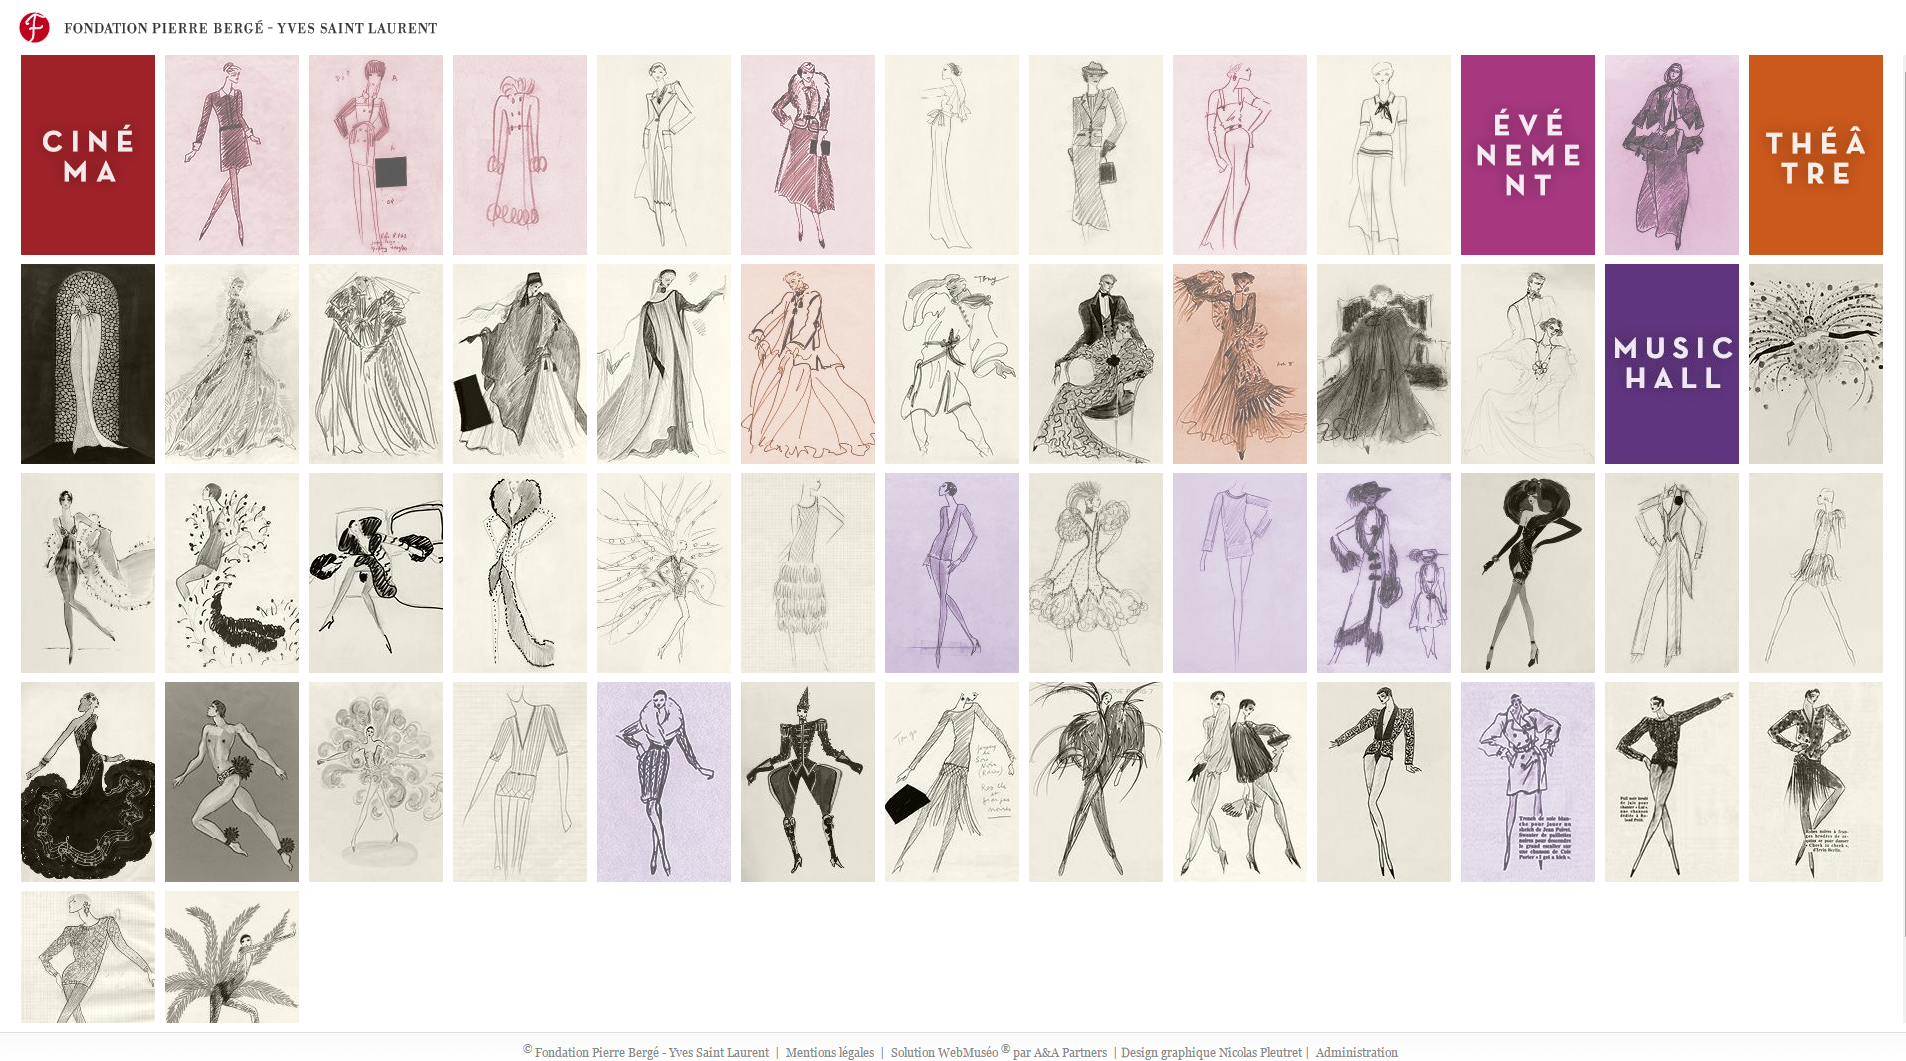Screen dimensions: 1906x1061
Task: Select the grey-background leaping dancer sketch
Action: [232, 782]
